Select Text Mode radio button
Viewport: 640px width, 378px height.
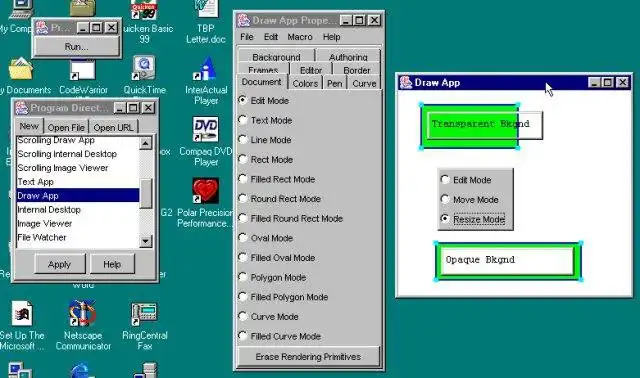tap(242, 120)
